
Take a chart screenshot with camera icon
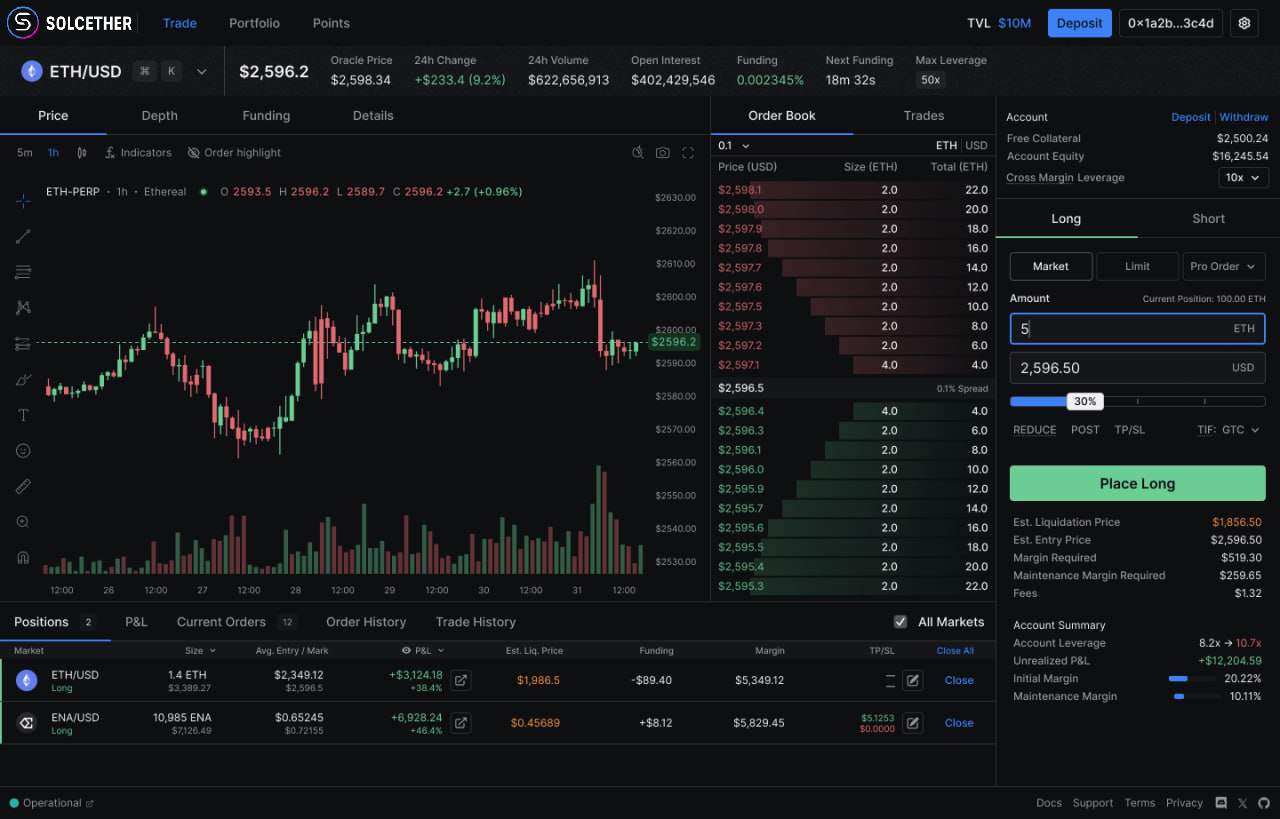662,152
